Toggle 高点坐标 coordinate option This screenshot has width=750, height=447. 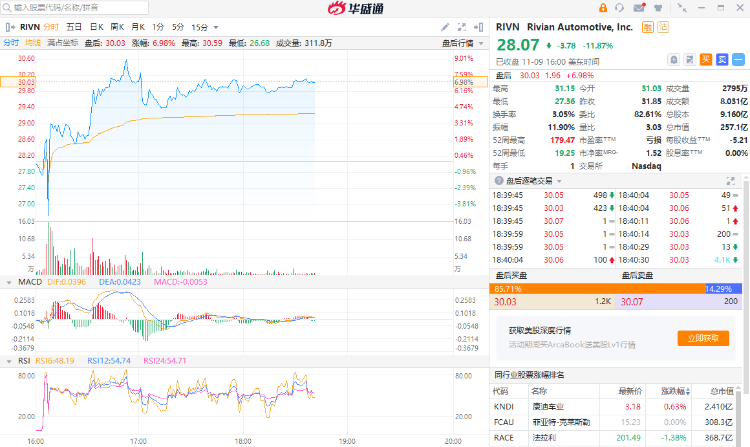(63, 43)
